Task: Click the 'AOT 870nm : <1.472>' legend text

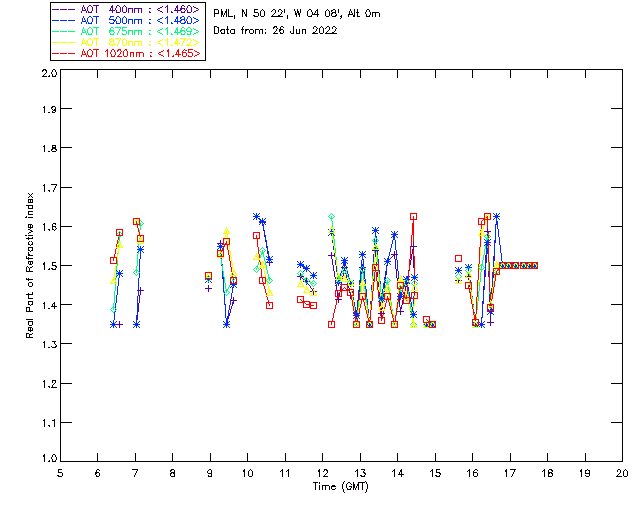Action: tap(140, 42)
